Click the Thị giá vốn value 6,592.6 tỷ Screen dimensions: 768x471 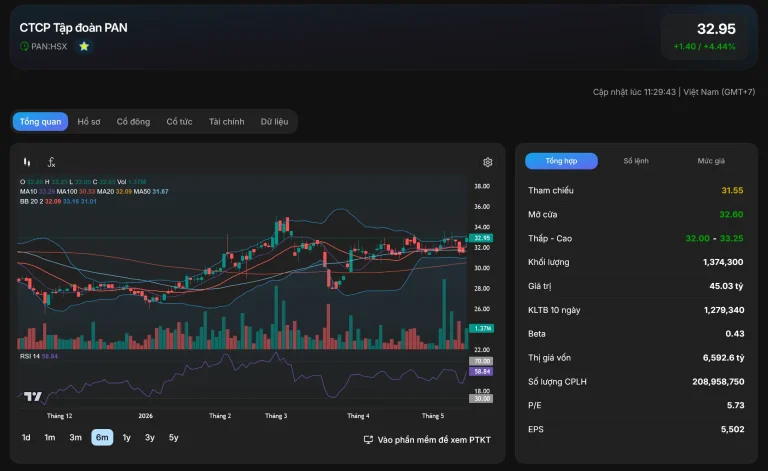pyautogui.click(x=723, y=357)
